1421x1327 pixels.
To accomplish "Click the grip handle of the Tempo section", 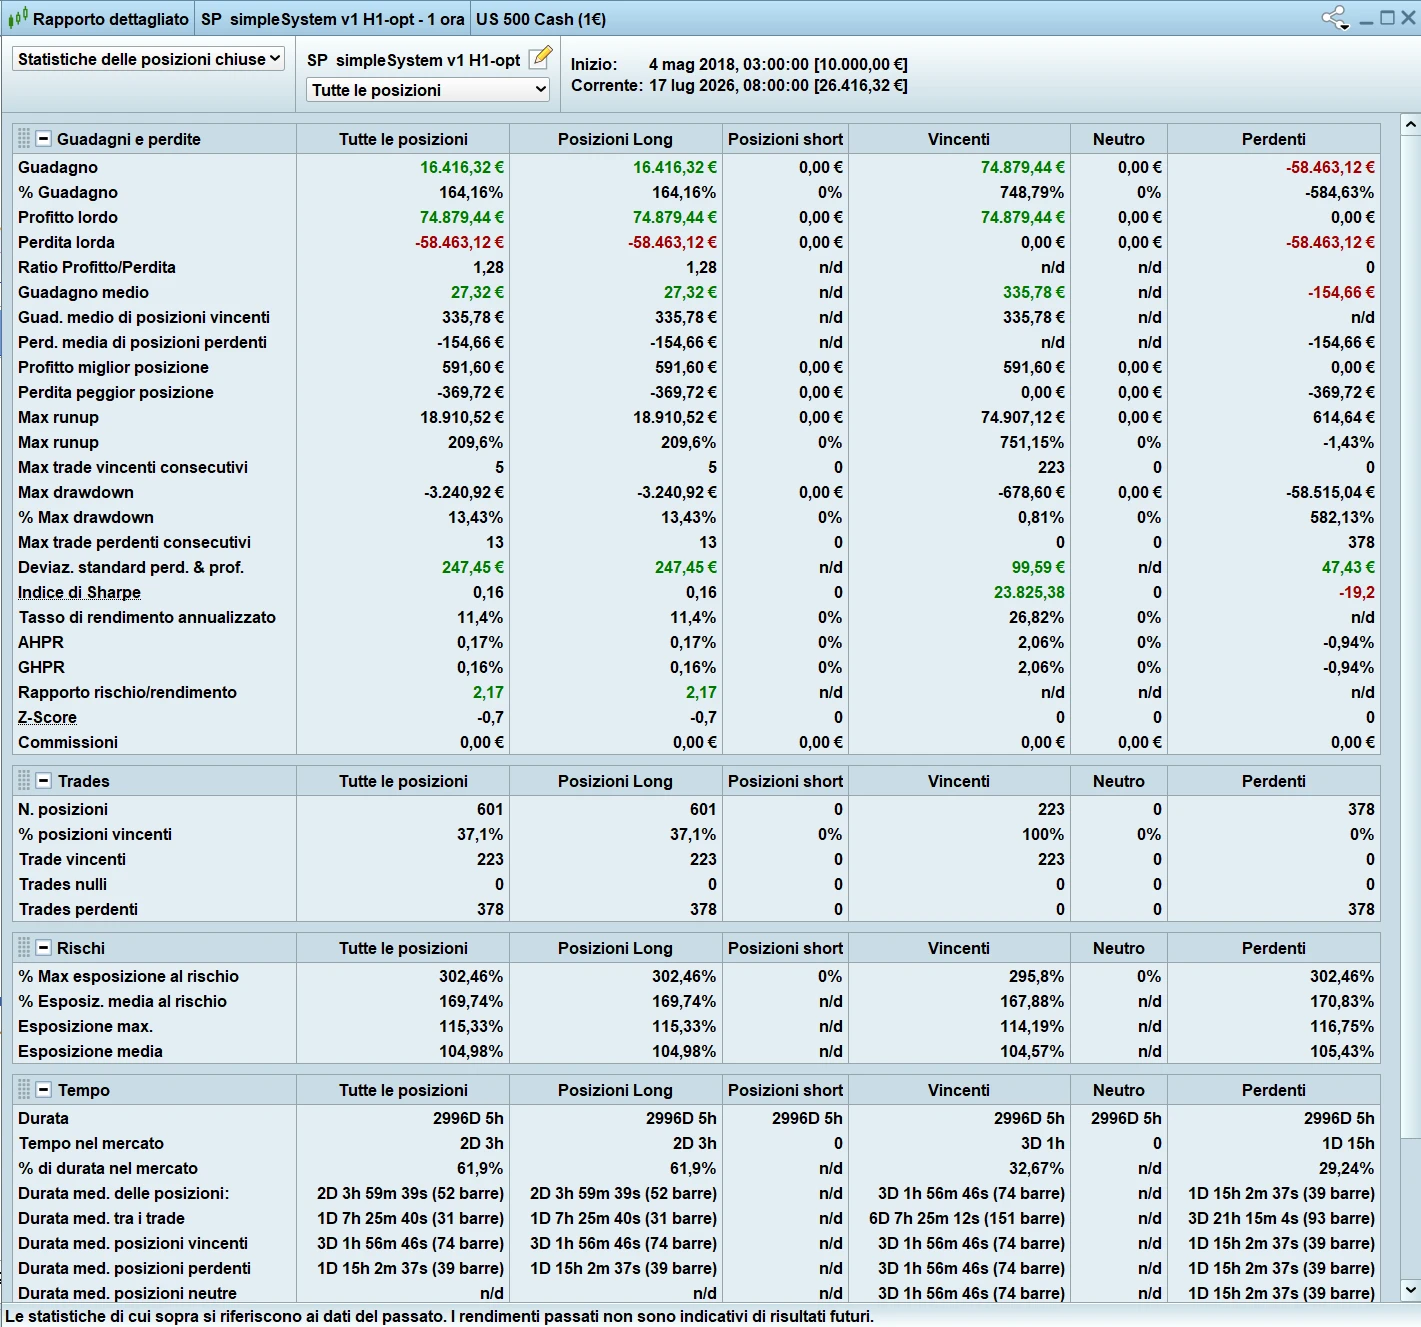I will (24, 1090).
